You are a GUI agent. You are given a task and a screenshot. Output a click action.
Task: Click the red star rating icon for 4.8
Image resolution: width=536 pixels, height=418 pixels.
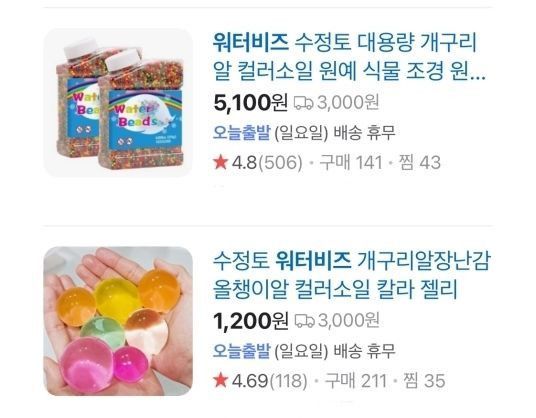click(x=220, y=162)
